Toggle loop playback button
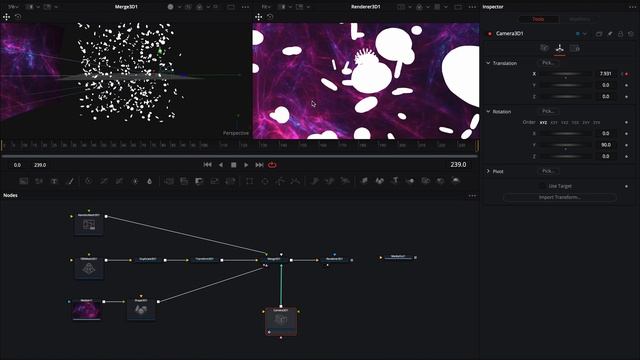The image size is (640, 360). click(272, 165)
